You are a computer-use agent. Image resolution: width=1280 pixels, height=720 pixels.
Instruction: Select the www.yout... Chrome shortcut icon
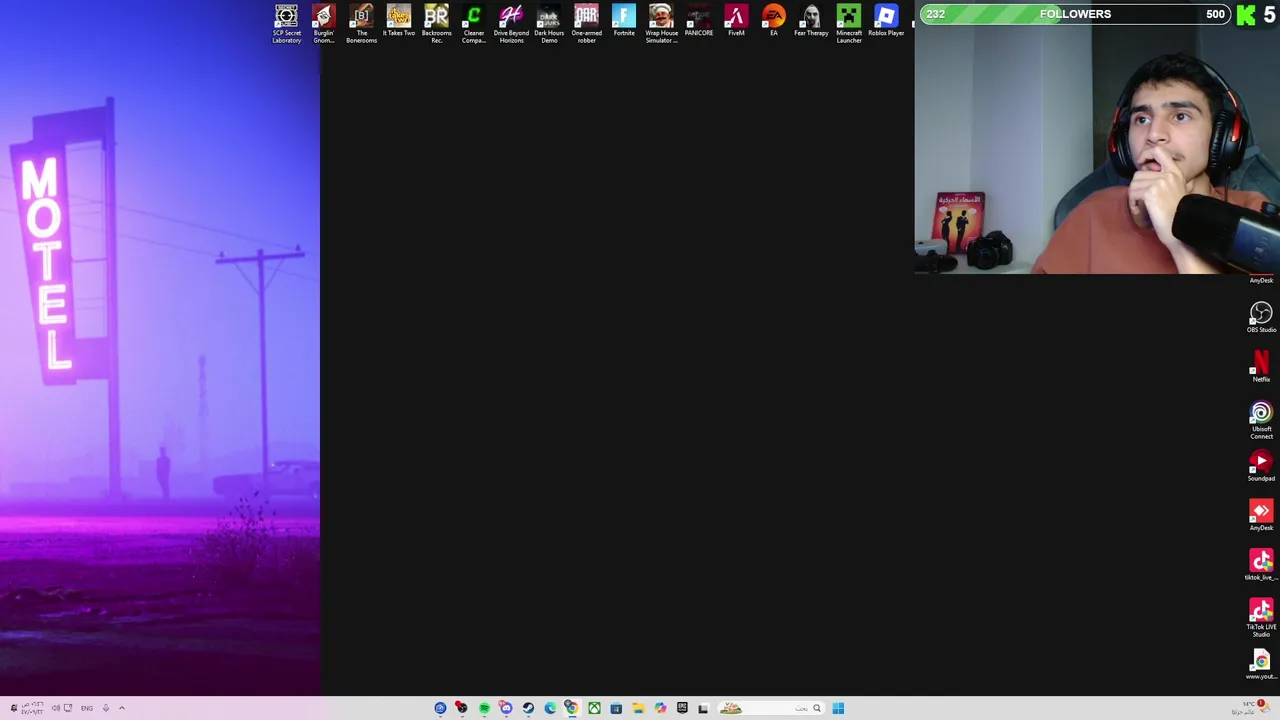pos(1261,664)
